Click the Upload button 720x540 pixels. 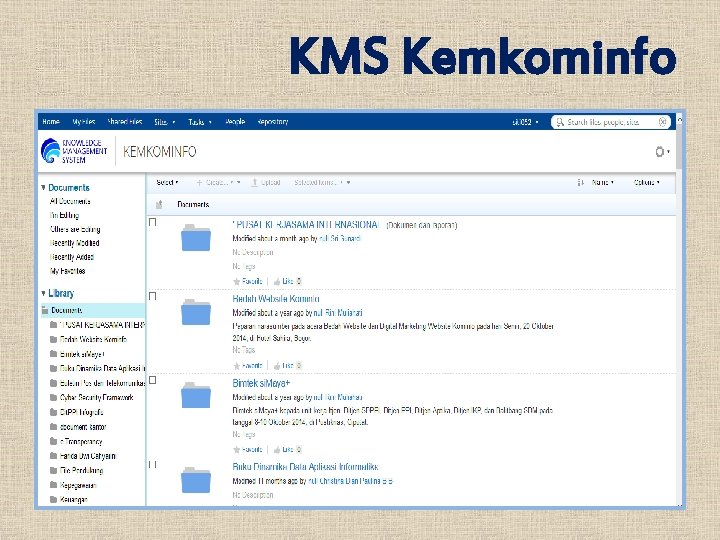pyautogui.click(x=266, y=182)
